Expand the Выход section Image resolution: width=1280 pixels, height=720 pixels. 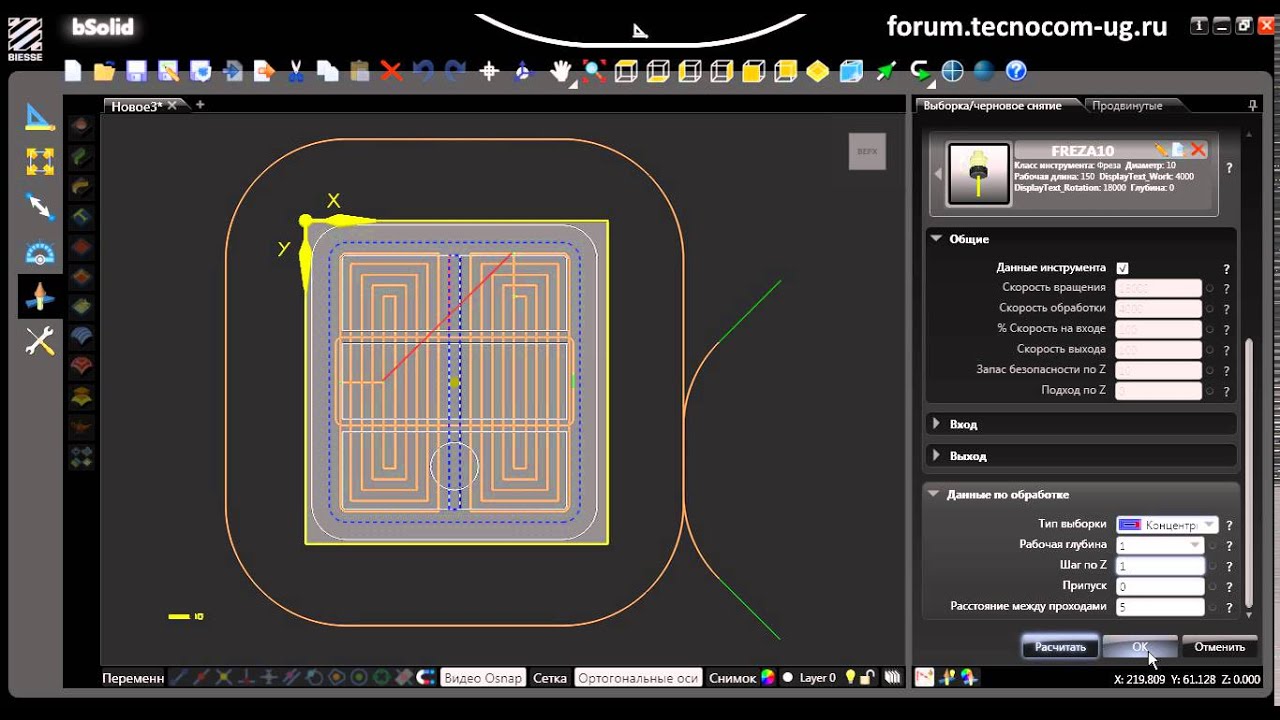coord(936,455)
